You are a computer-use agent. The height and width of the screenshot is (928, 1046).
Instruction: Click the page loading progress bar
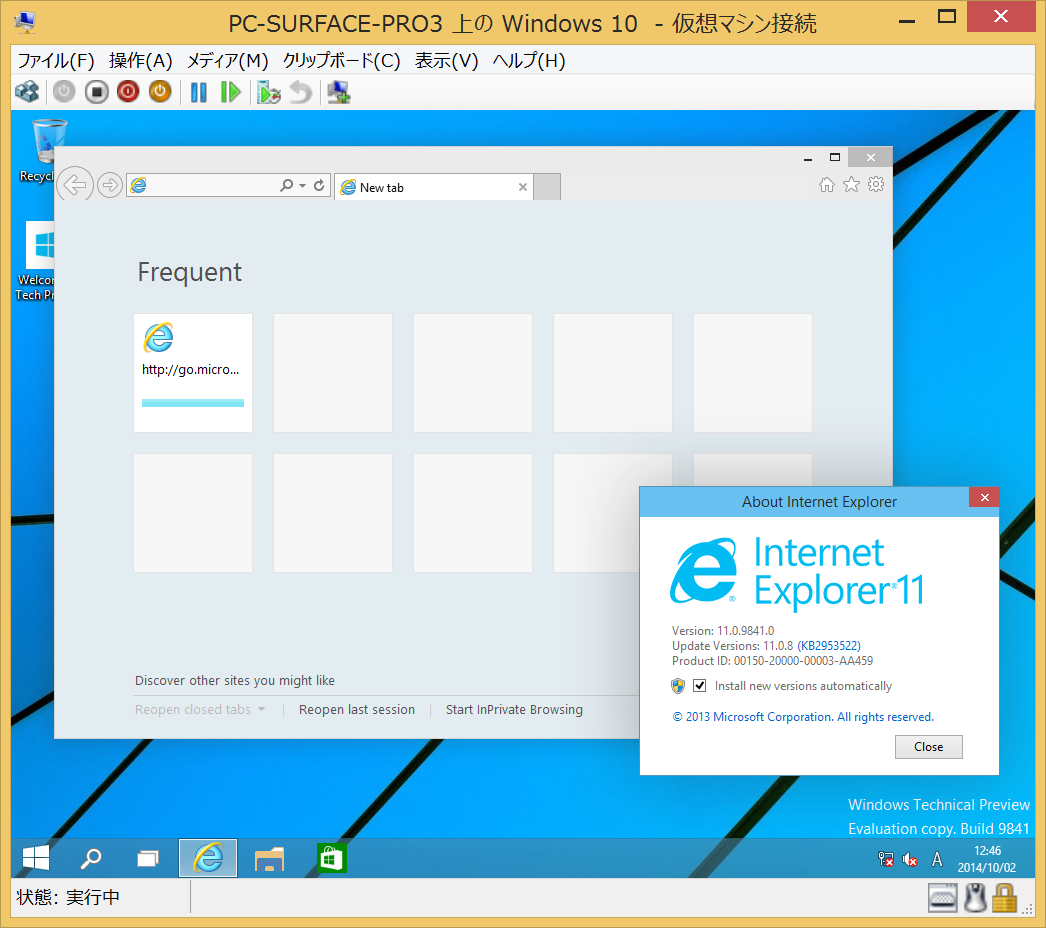(x=192, y=403)
